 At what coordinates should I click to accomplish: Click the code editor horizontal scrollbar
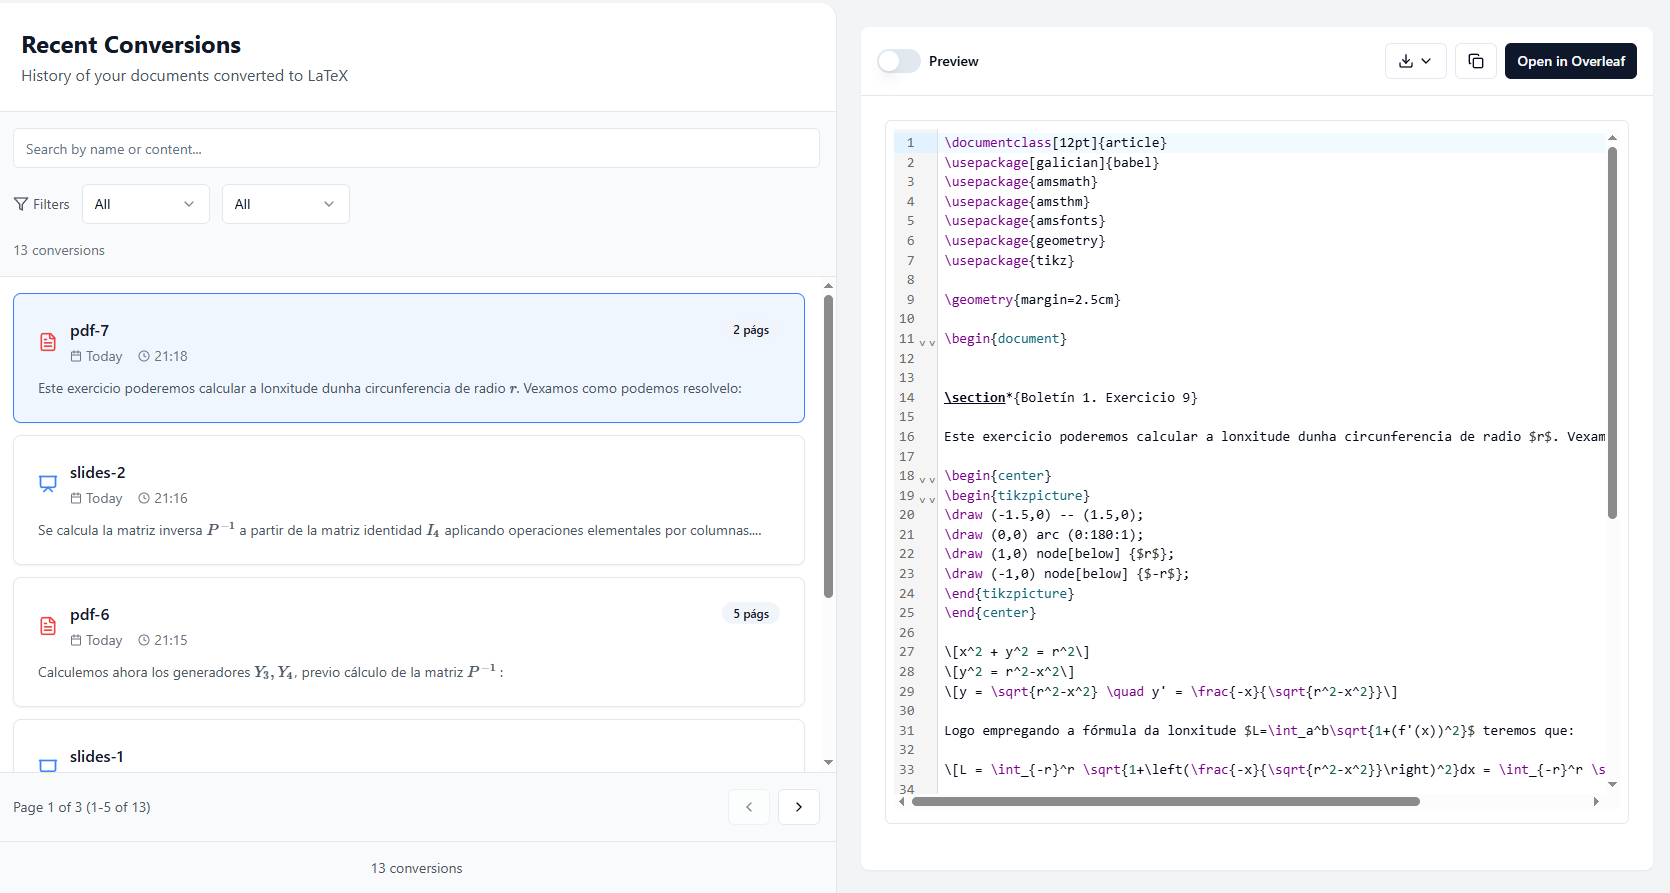pyautogui.click(x=1166, y=801)
